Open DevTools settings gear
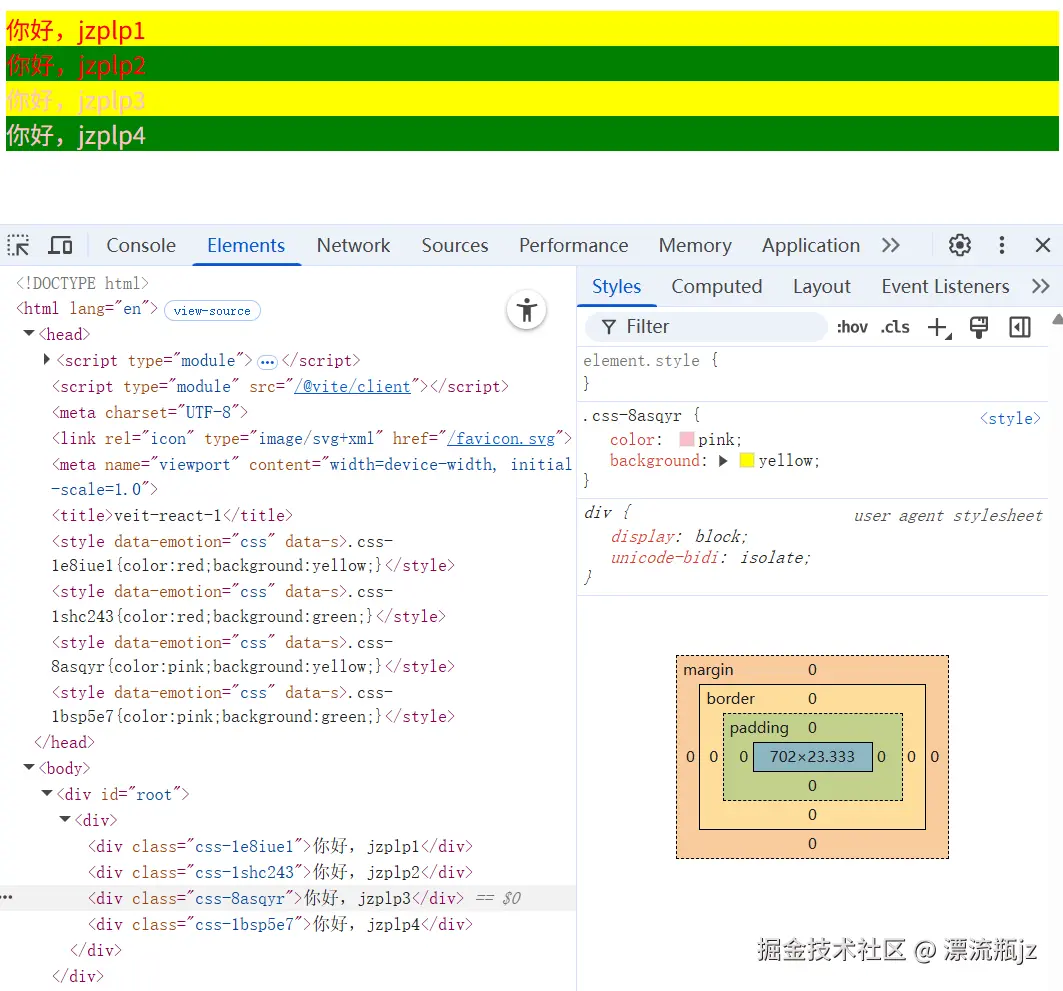Screen dimensions: 1063x991 pos(959,244)
